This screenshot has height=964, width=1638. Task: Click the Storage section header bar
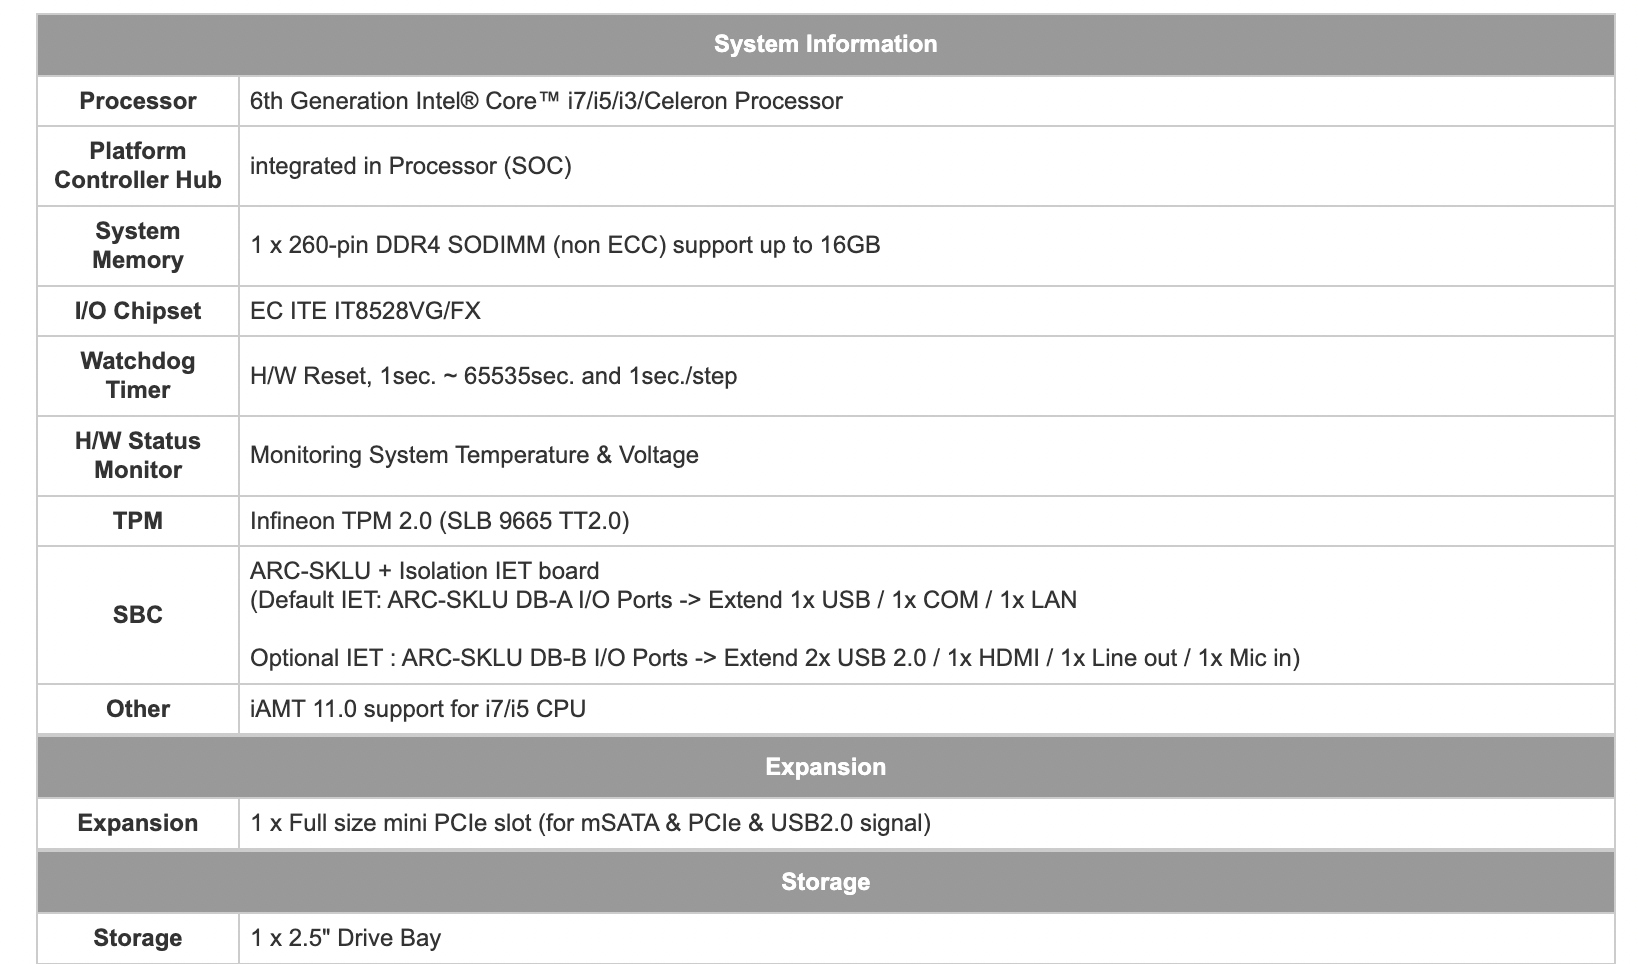(825, 882)
